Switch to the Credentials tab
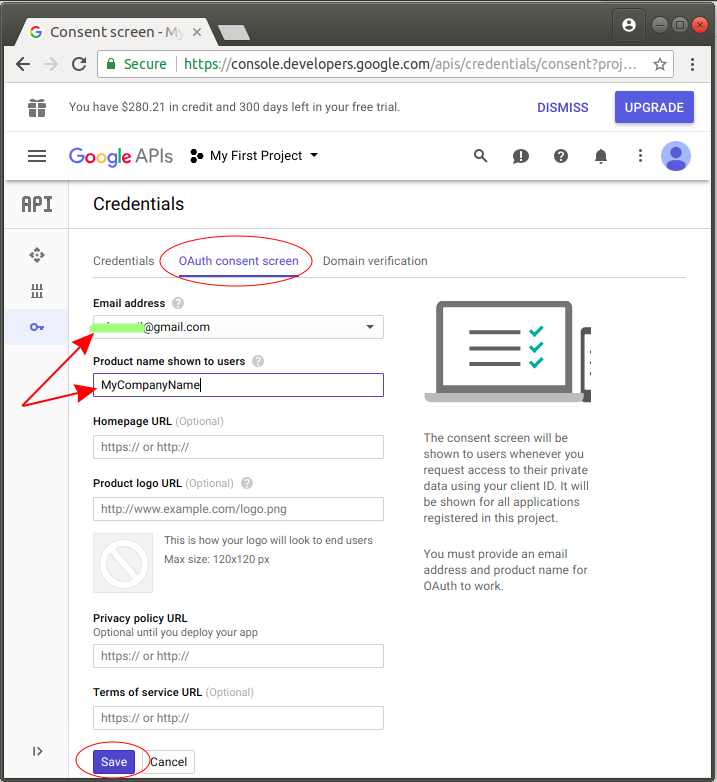717x782 pixels. (124, 261)
